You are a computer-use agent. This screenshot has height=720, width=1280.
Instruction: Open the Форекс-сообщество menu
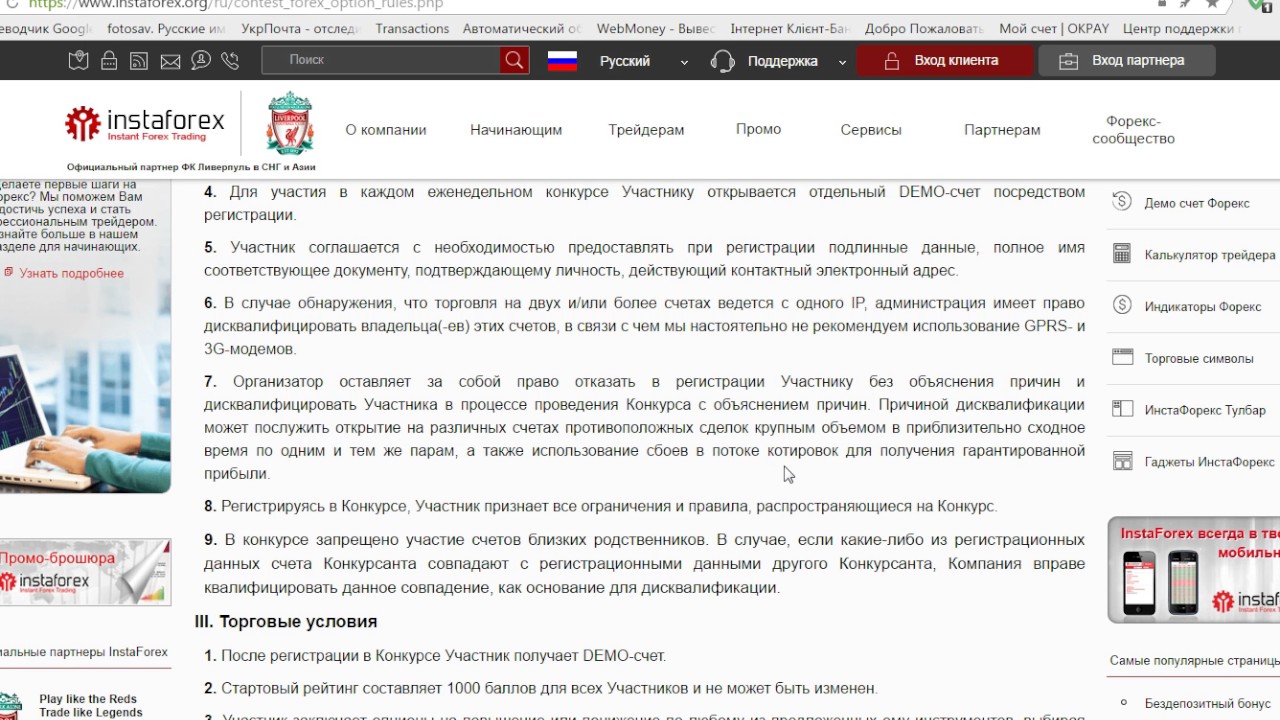coord(1133,130)
